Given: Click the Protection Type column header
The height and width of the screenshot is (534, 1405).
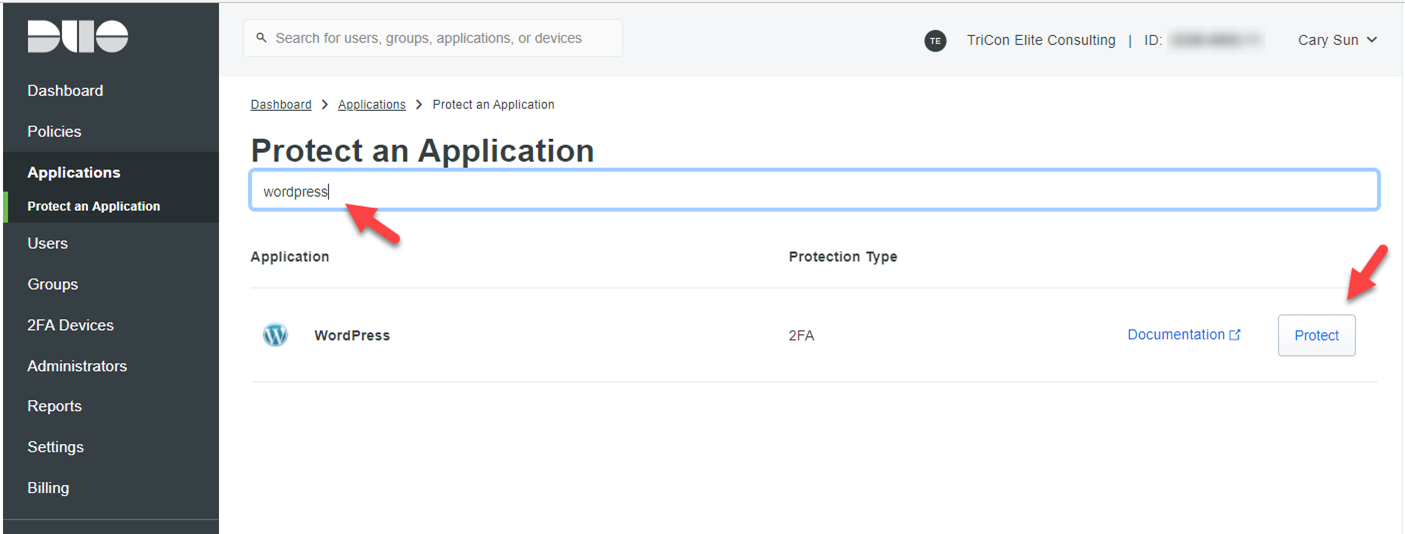Looking at the screenshot, I should (x=843, y=257).
